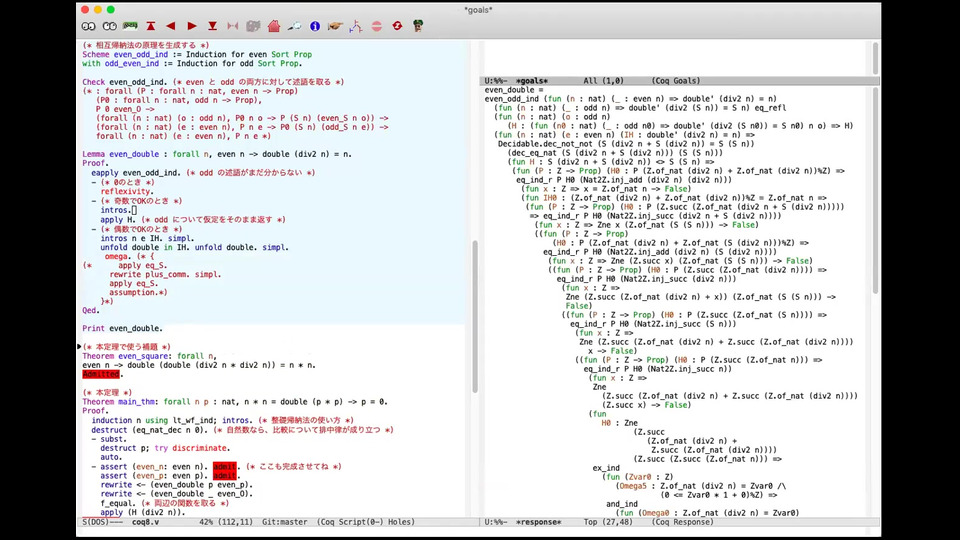Viewport: 960px width, 540px height.
Task: Click the yellow minimize window button
Action: [98, 10]
